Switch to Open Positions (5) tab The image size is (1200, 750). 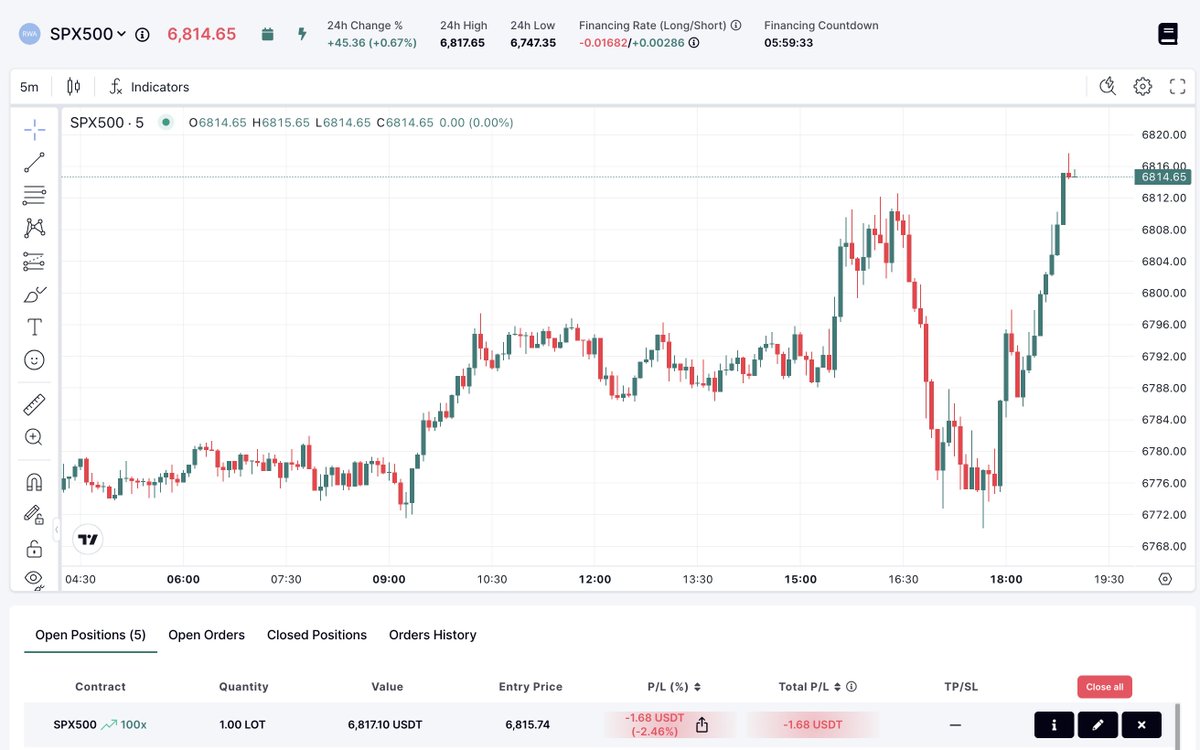pyautogui.click(x=90, y=635)
